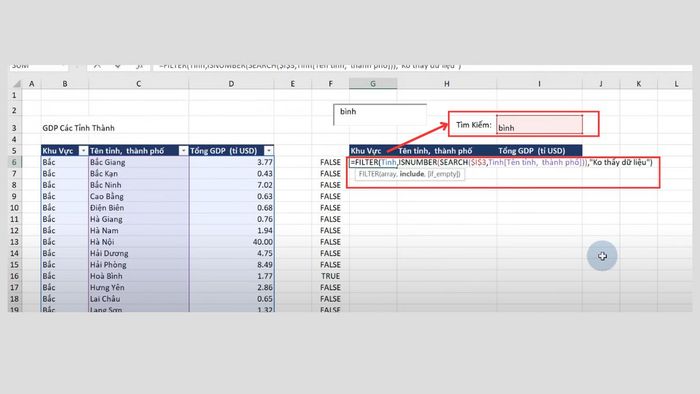This screenshot has width=700, height=394.
Task: Select column D header
Action: coord(231,84)
